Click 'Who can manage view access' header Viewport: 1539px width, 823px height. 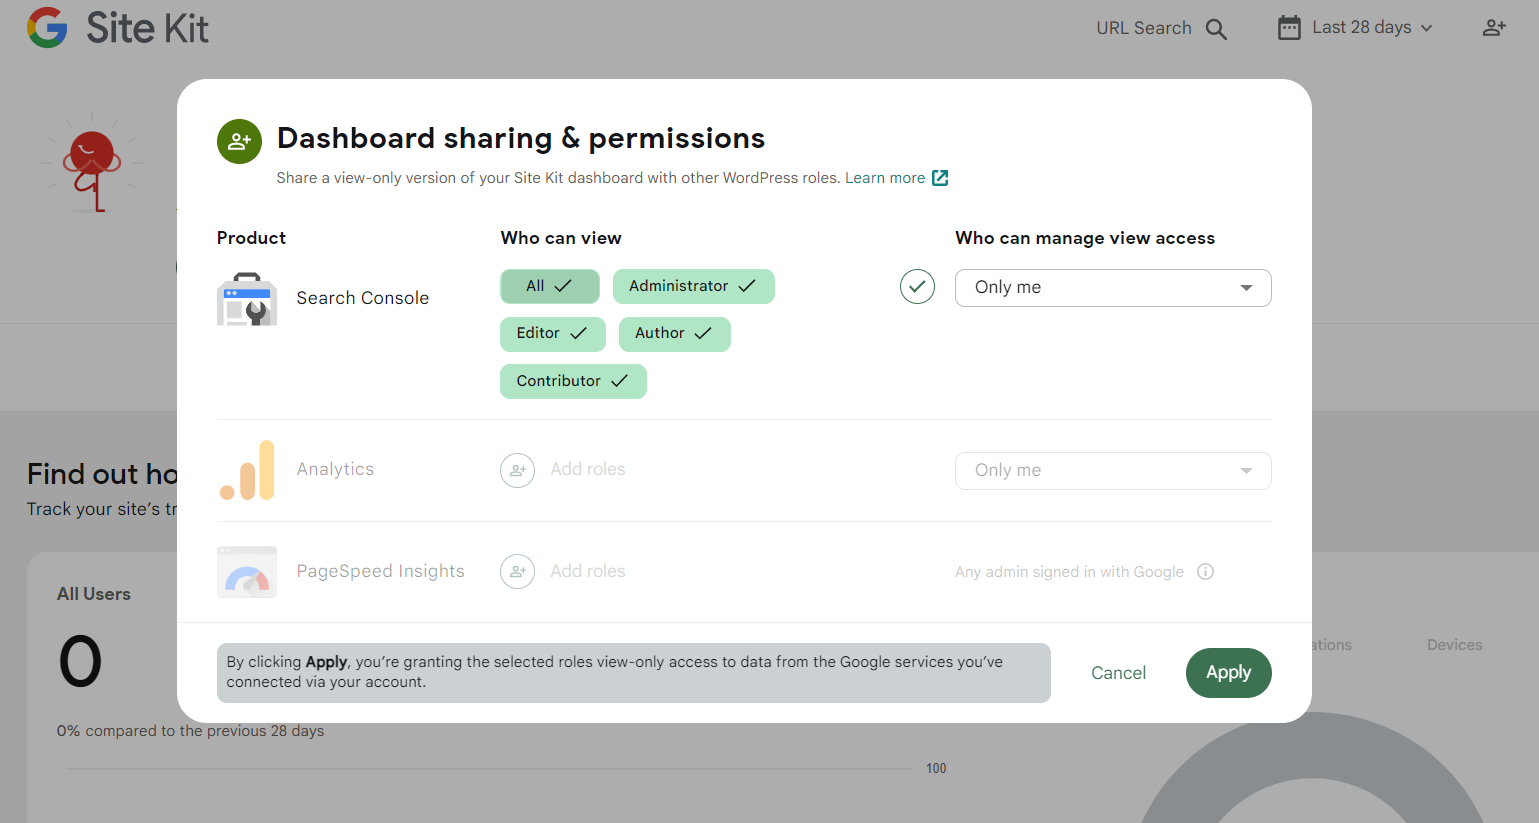tap(1085, 238)
